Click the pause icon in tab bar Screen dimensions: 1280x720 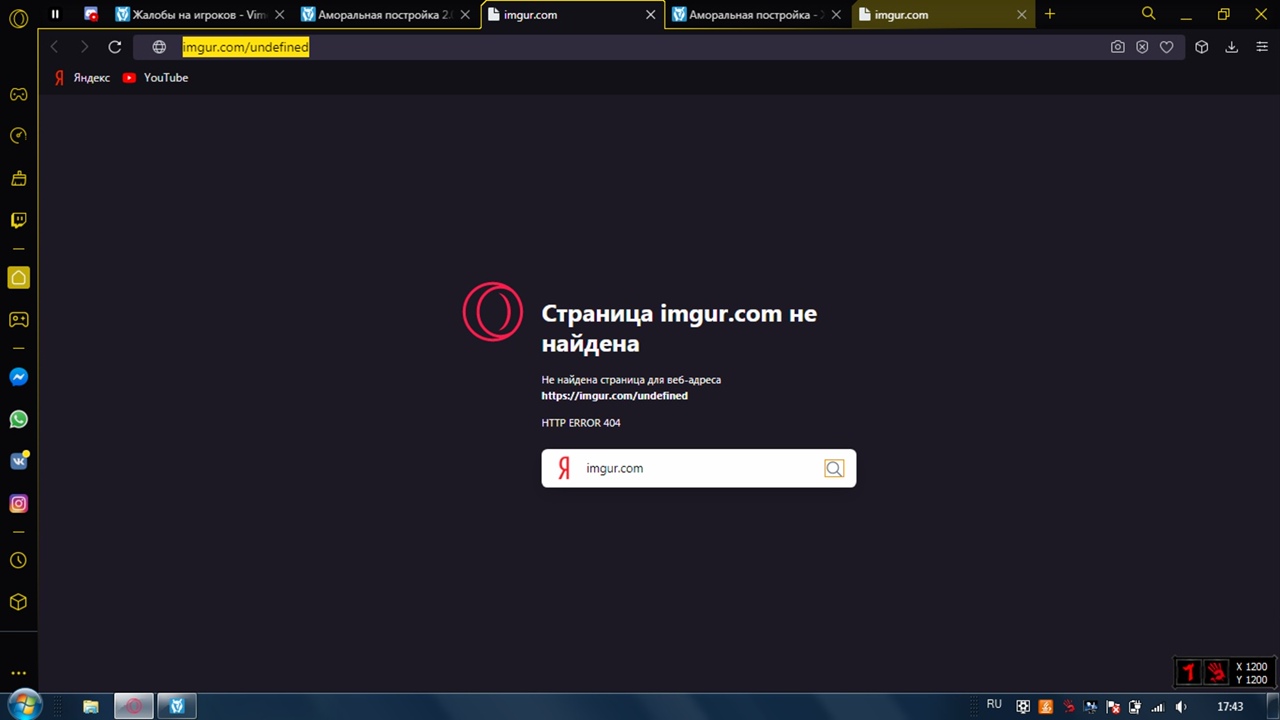55,14
